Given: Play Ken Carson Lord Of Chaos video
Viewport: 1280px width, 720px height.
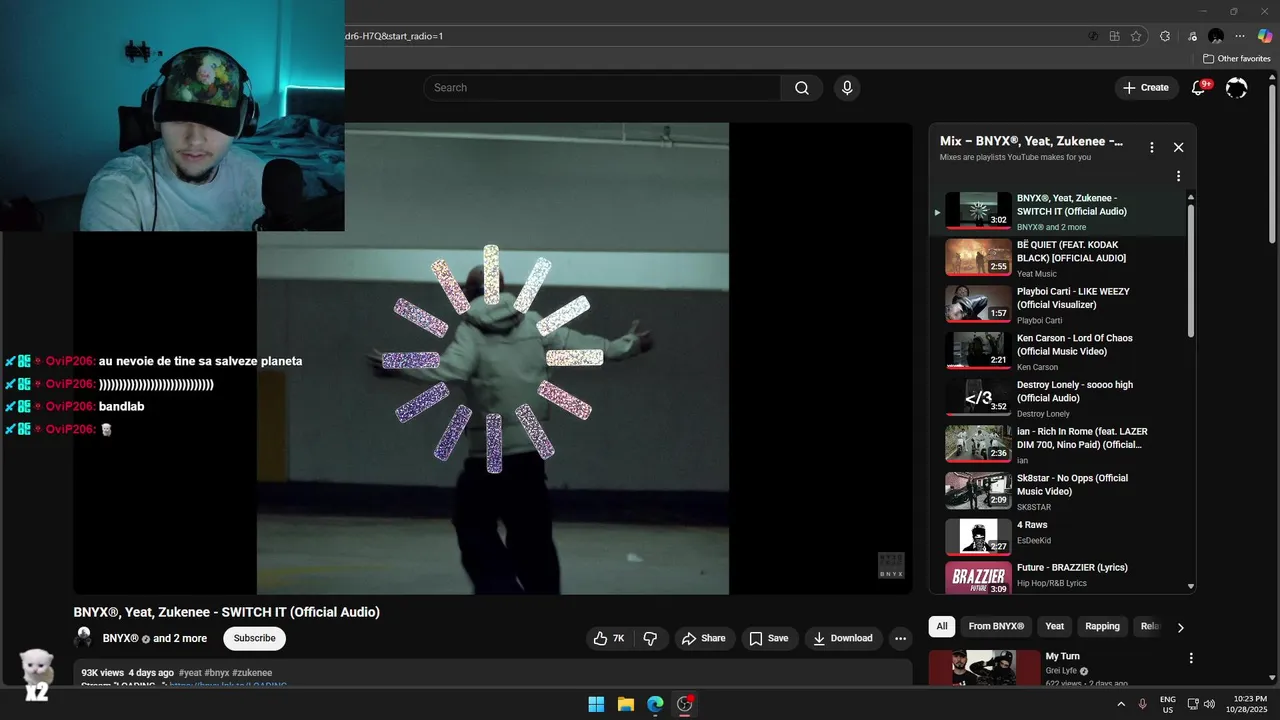Looking at the screenshot, I should pos(1060,351).
